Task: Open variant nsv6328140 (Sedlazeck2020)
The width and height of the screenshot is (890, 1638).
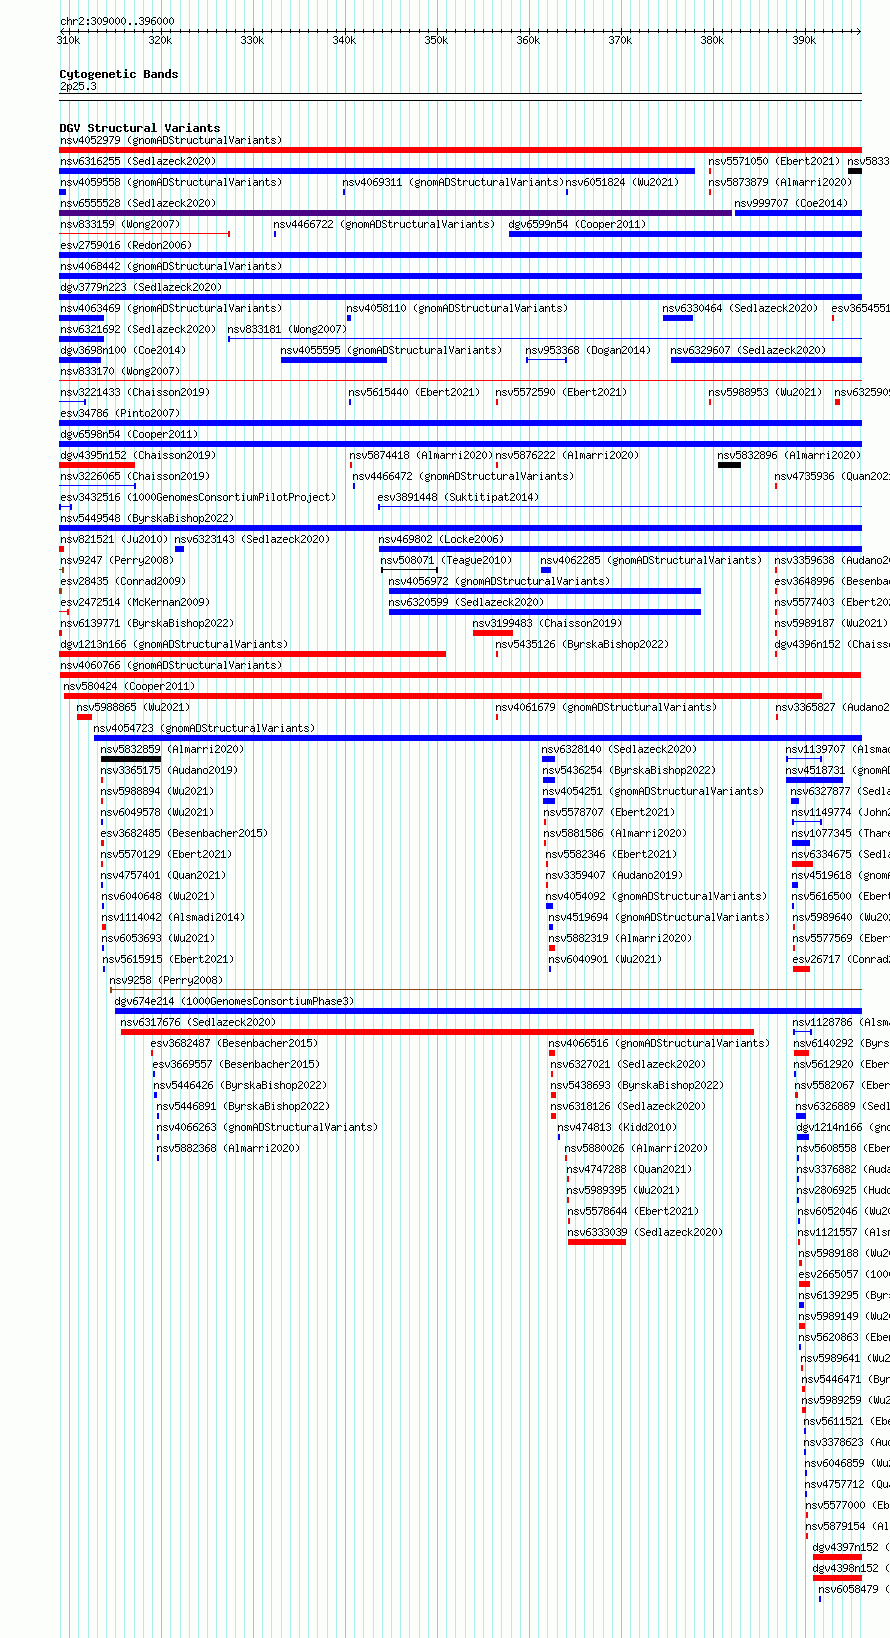Action: tap(620, 749)
